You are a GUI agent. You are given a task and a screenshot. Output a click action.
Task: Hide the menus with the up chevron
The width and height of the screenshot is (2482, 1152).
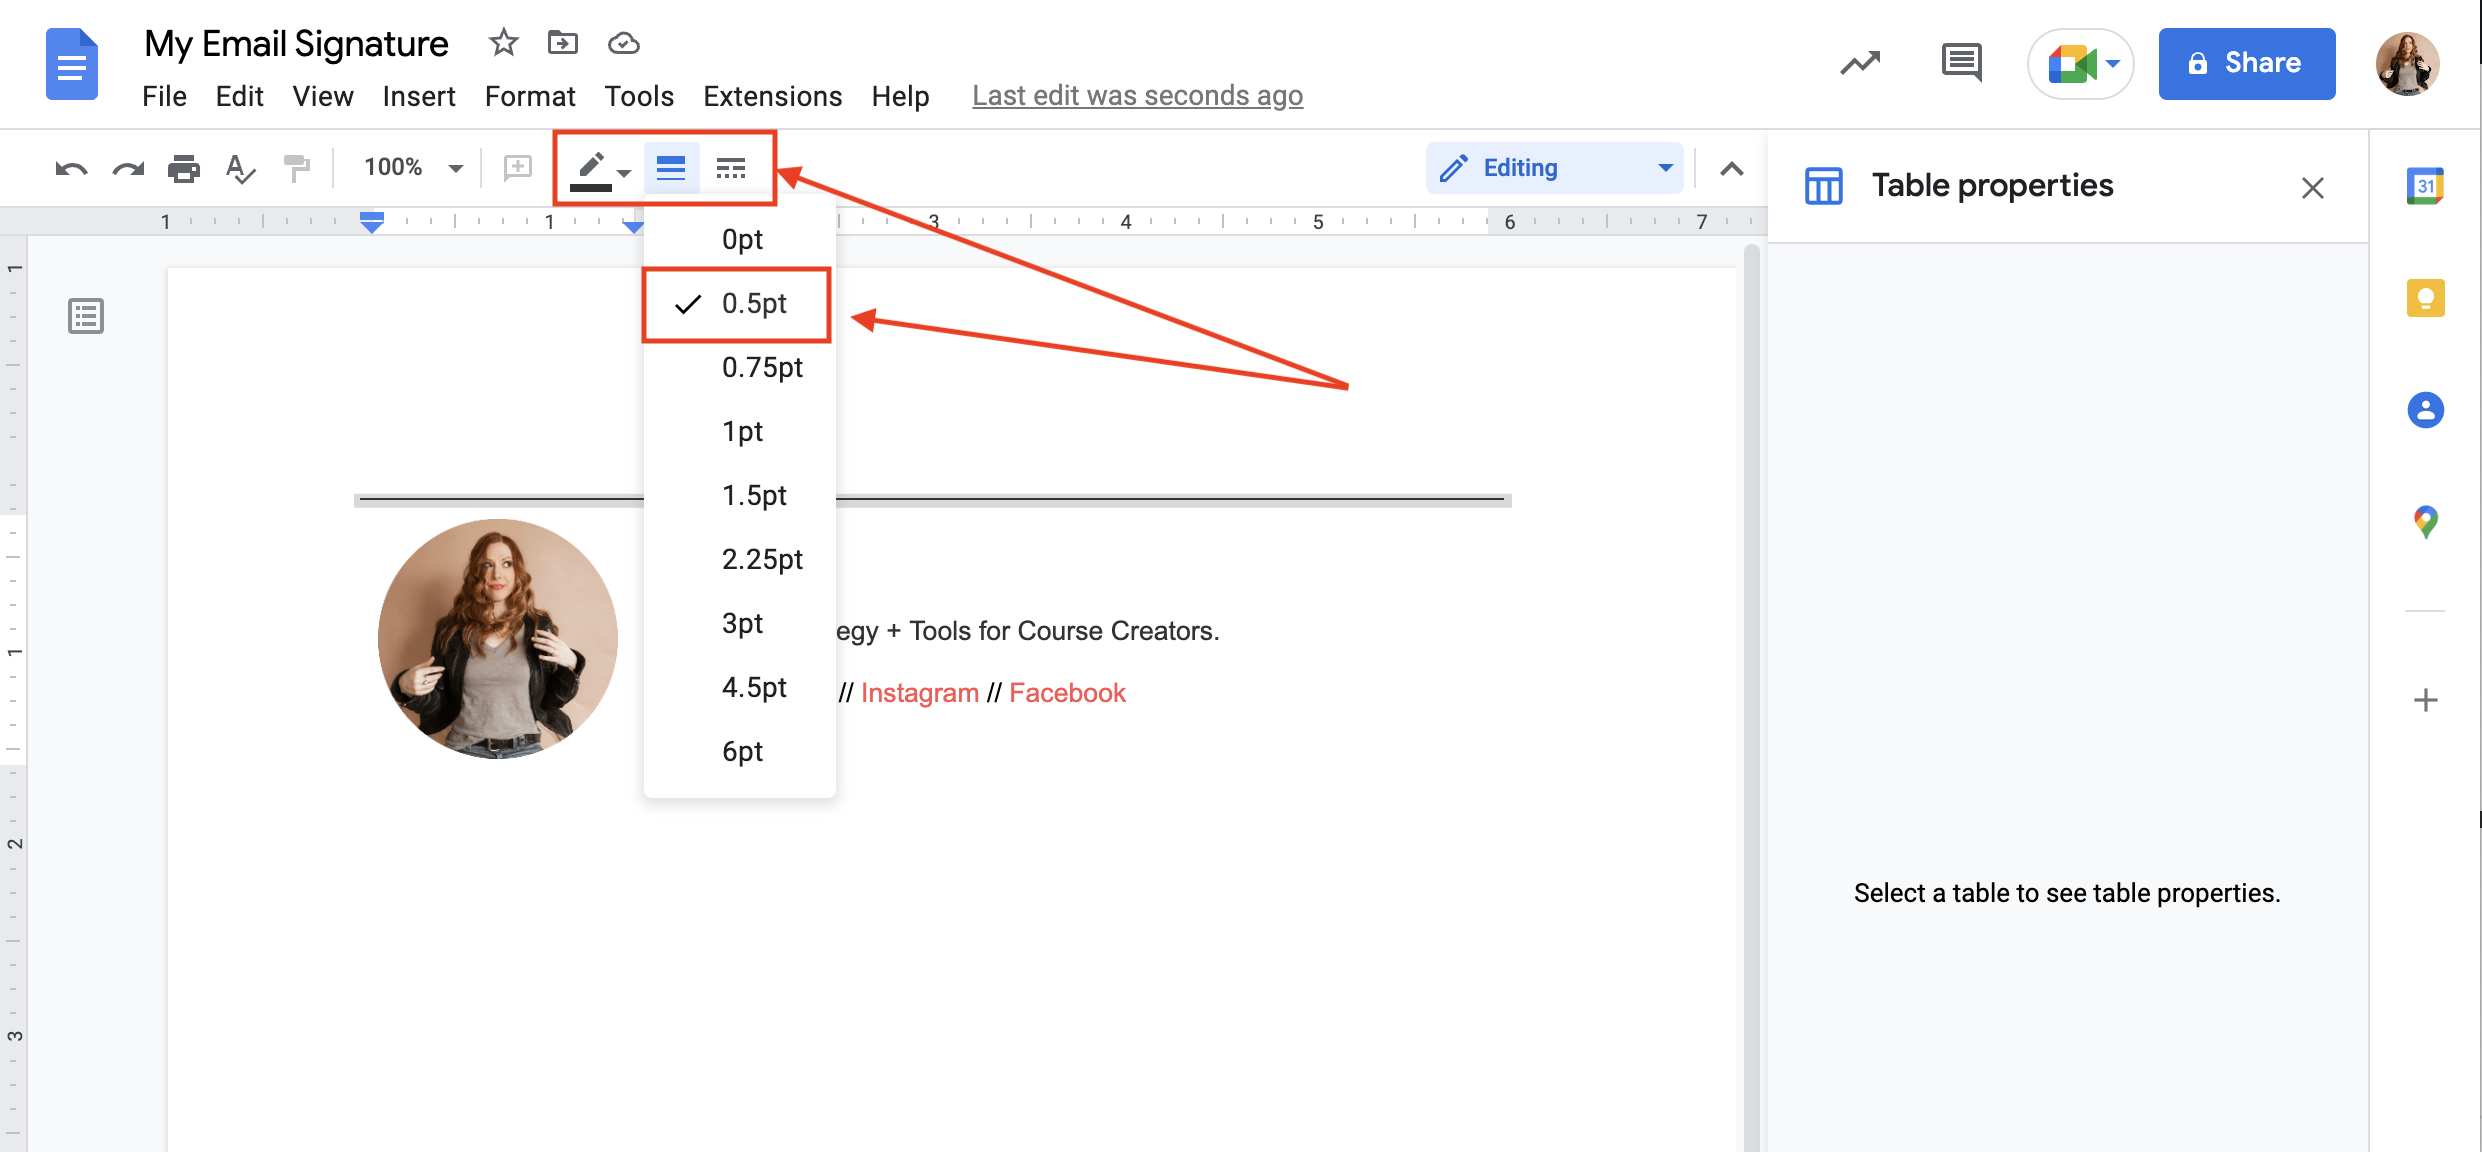1732,169
